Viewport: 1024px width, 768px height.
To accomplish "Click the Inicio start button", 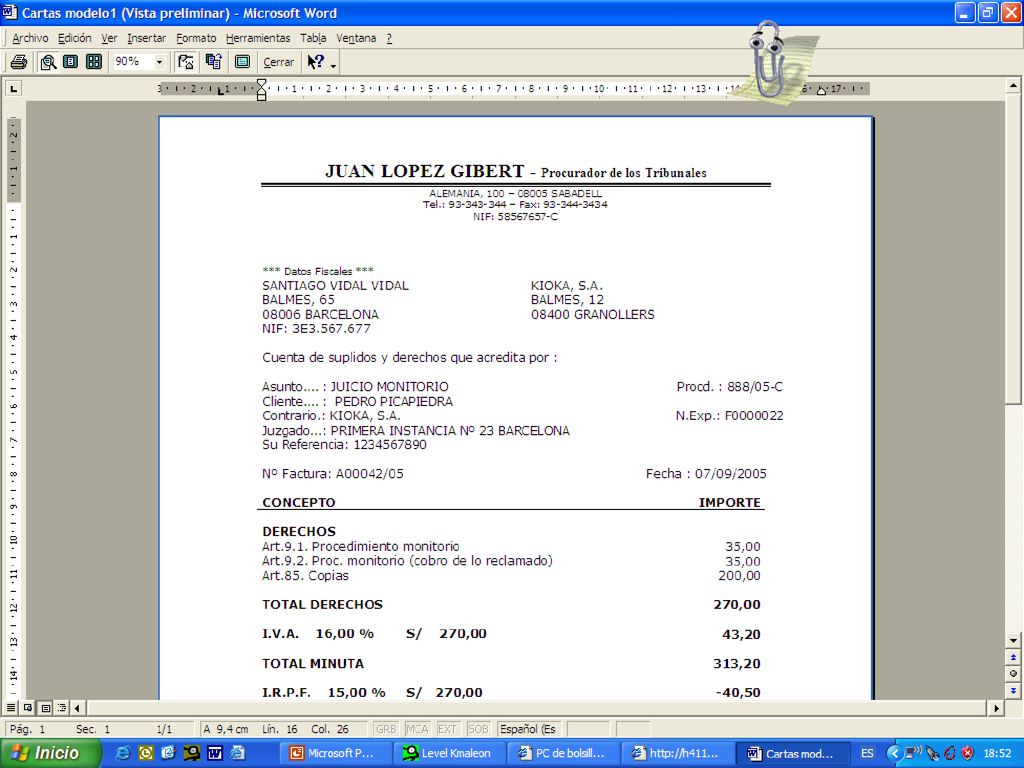I will pyautogui.click(x=49, y=753).
